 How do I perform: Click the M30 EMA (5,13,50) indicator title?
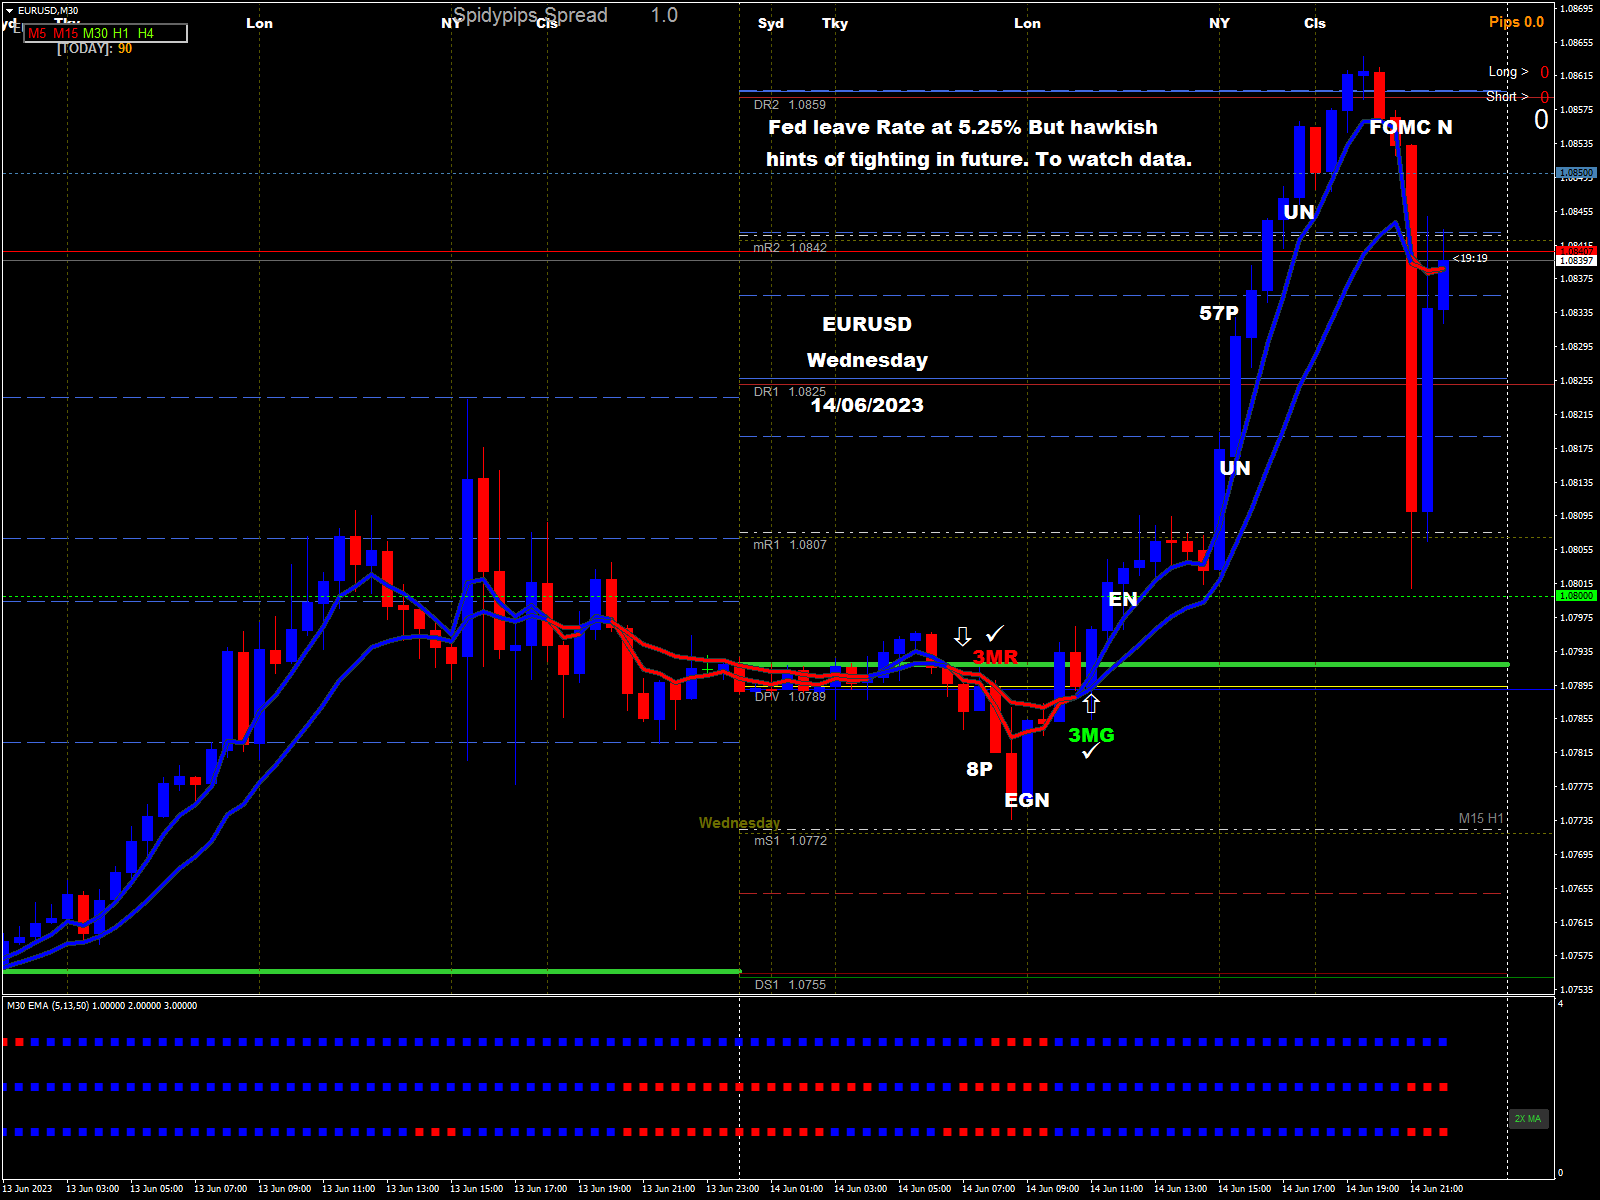point(102,1006)
